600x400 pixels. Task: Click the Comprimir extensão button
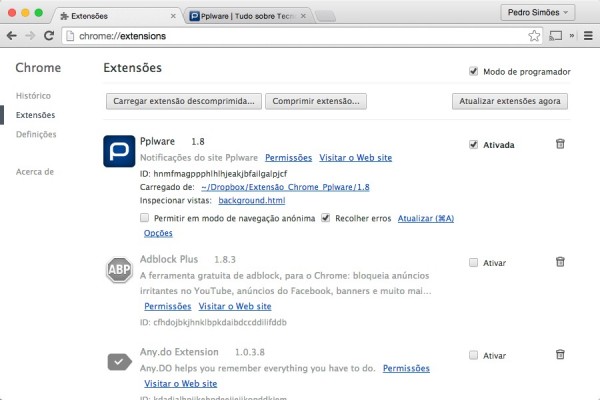point(316,101)
